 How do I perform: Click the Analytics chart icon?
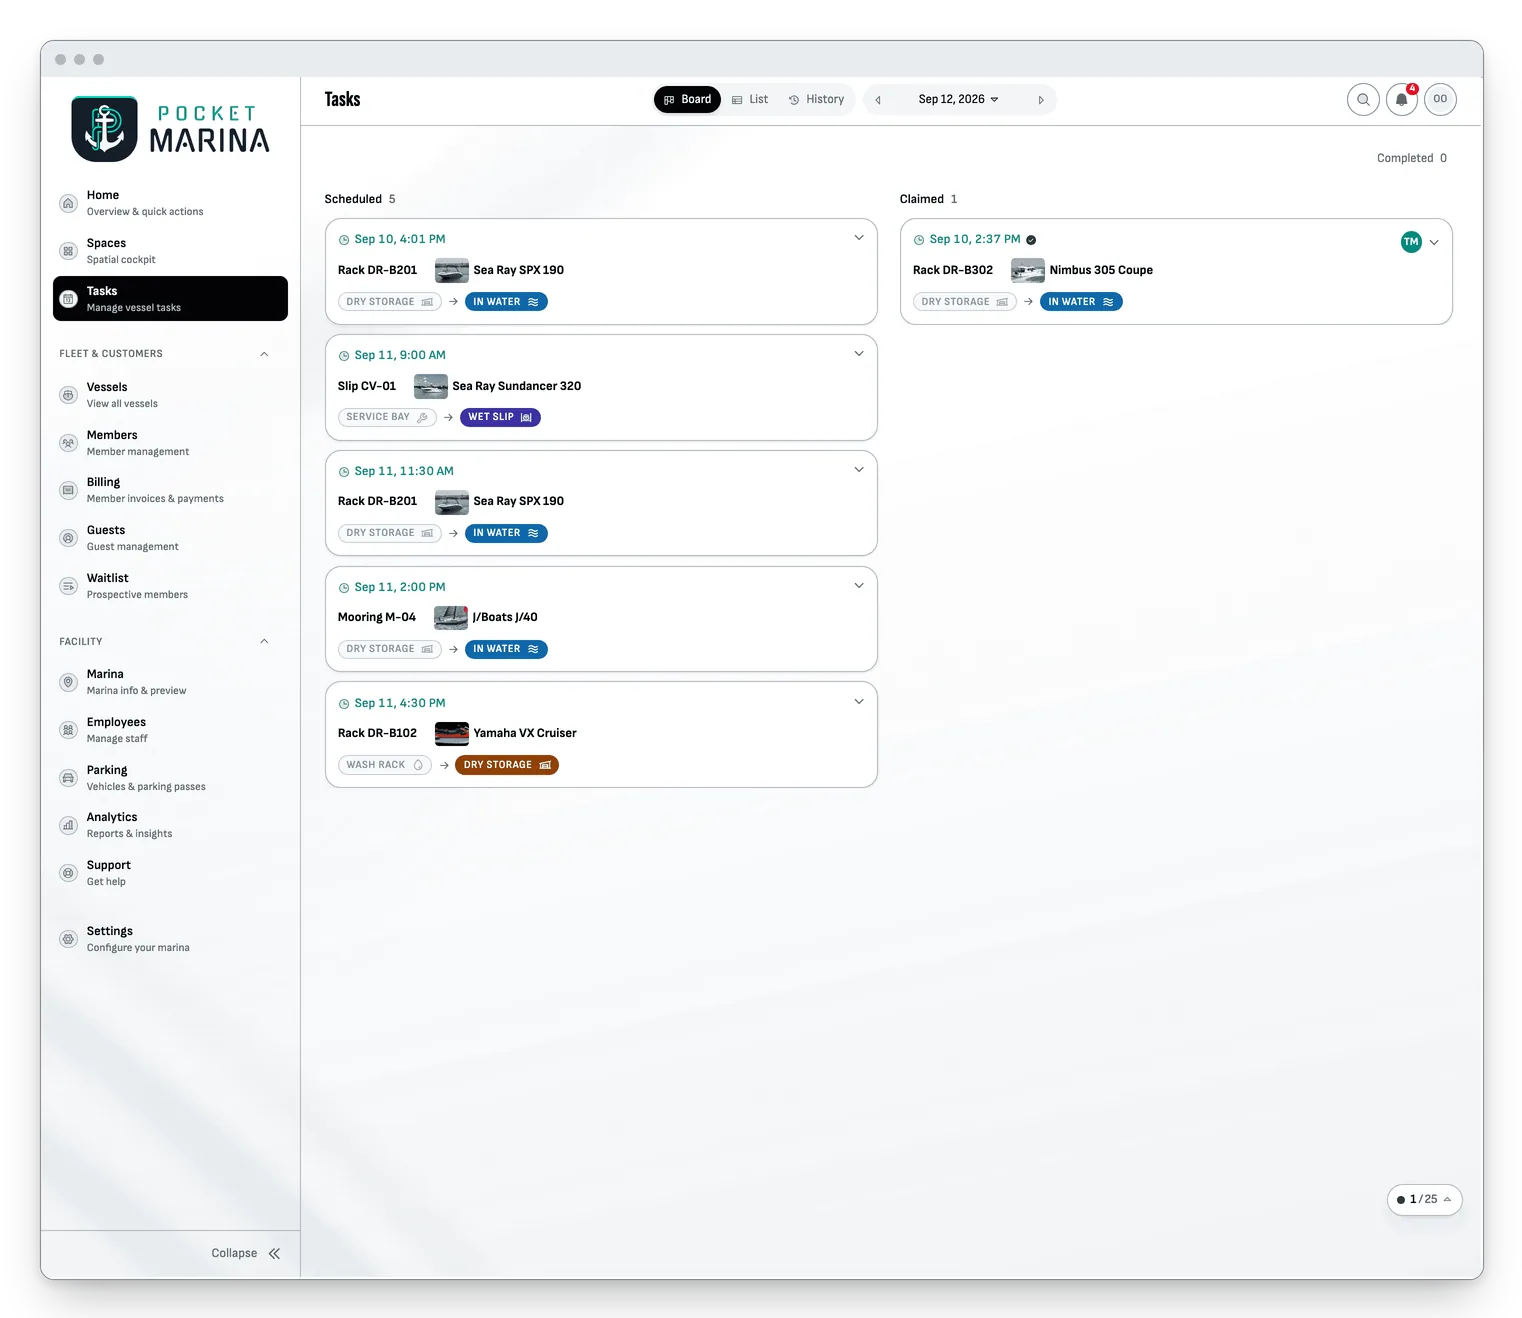(x=68, y=825)
